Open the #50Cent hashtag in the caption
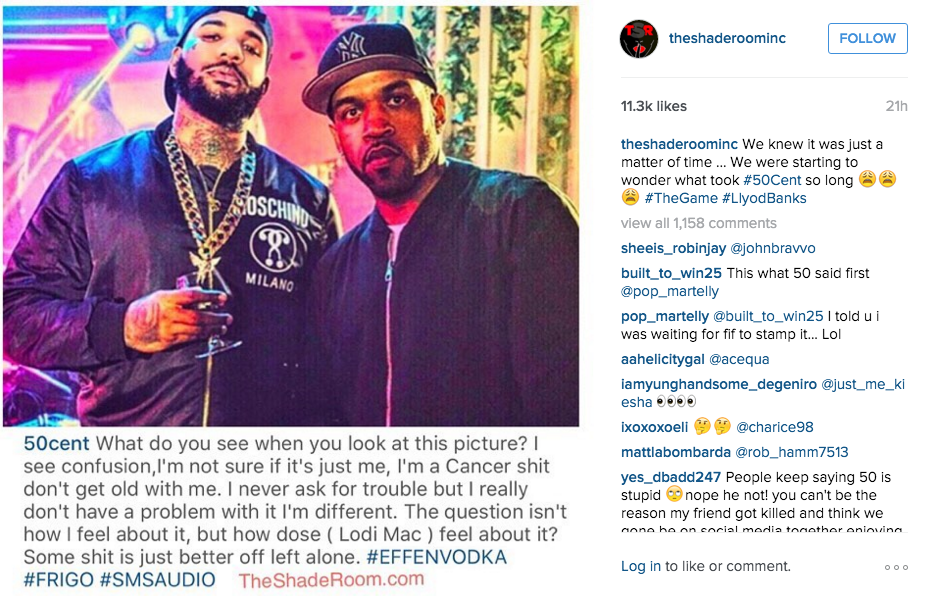 (x=772, y=180)
